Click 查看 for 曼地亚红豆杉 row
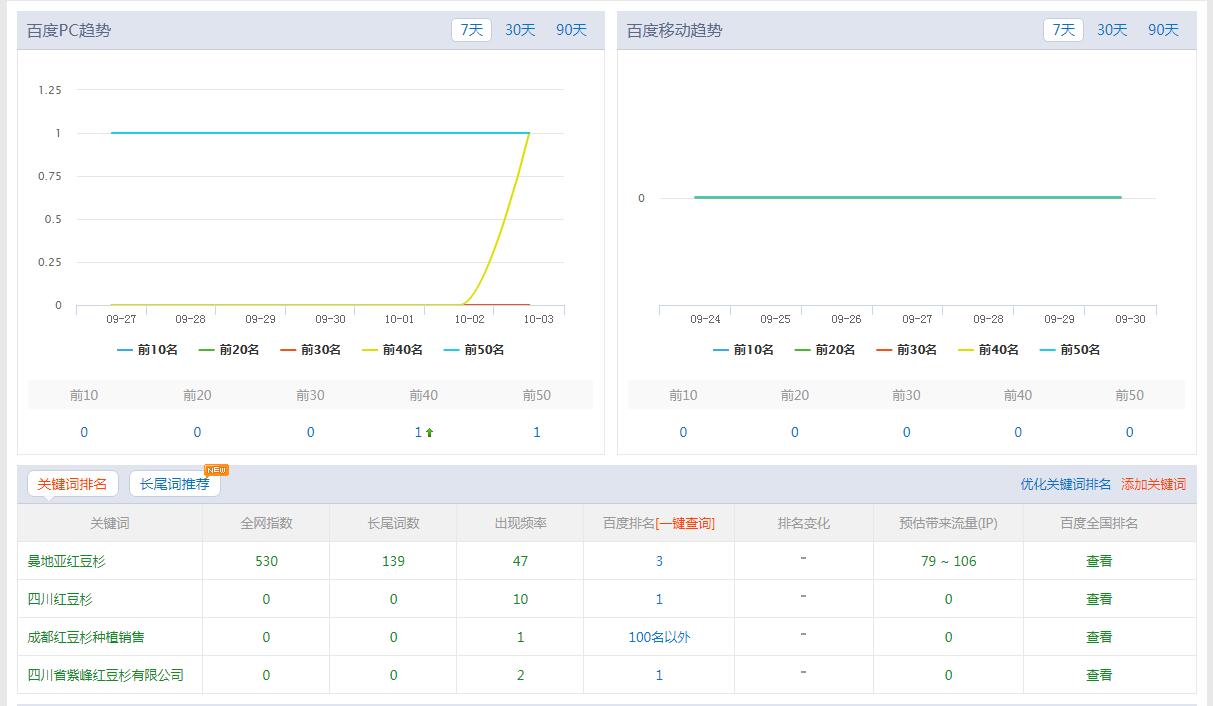 (1099, 561)
